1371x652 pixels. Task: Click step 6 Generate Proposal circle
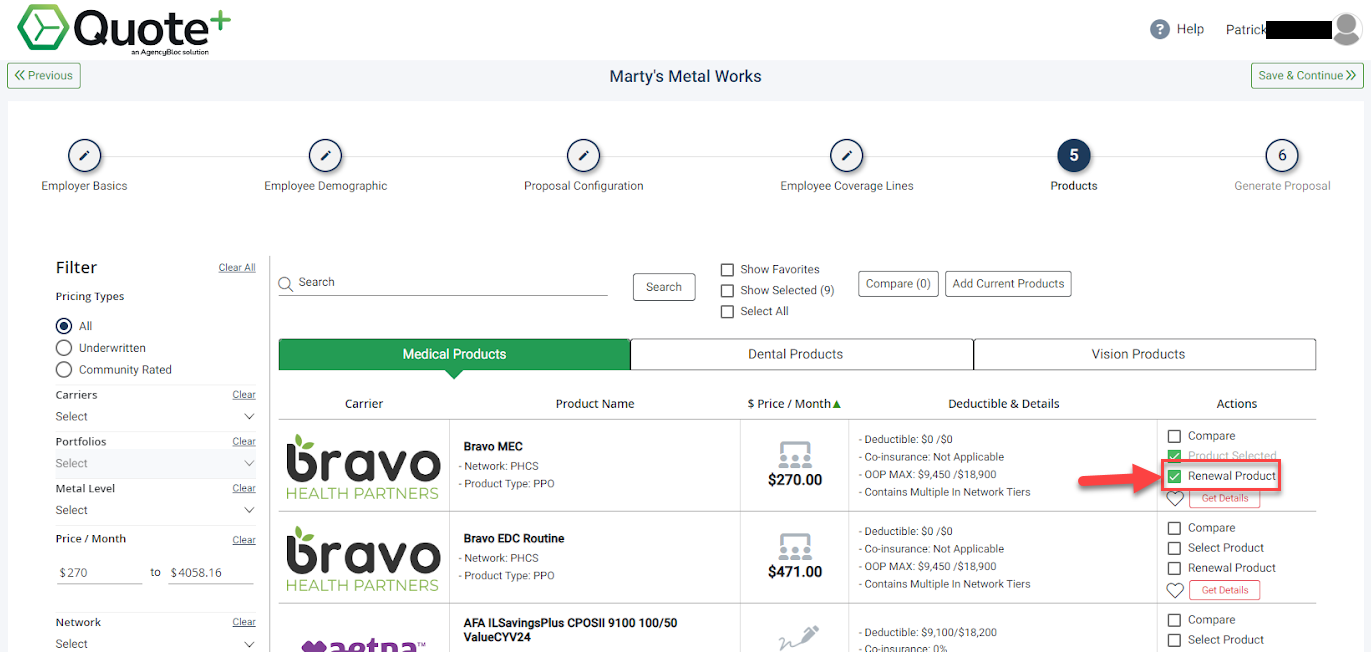[1282, 156]
